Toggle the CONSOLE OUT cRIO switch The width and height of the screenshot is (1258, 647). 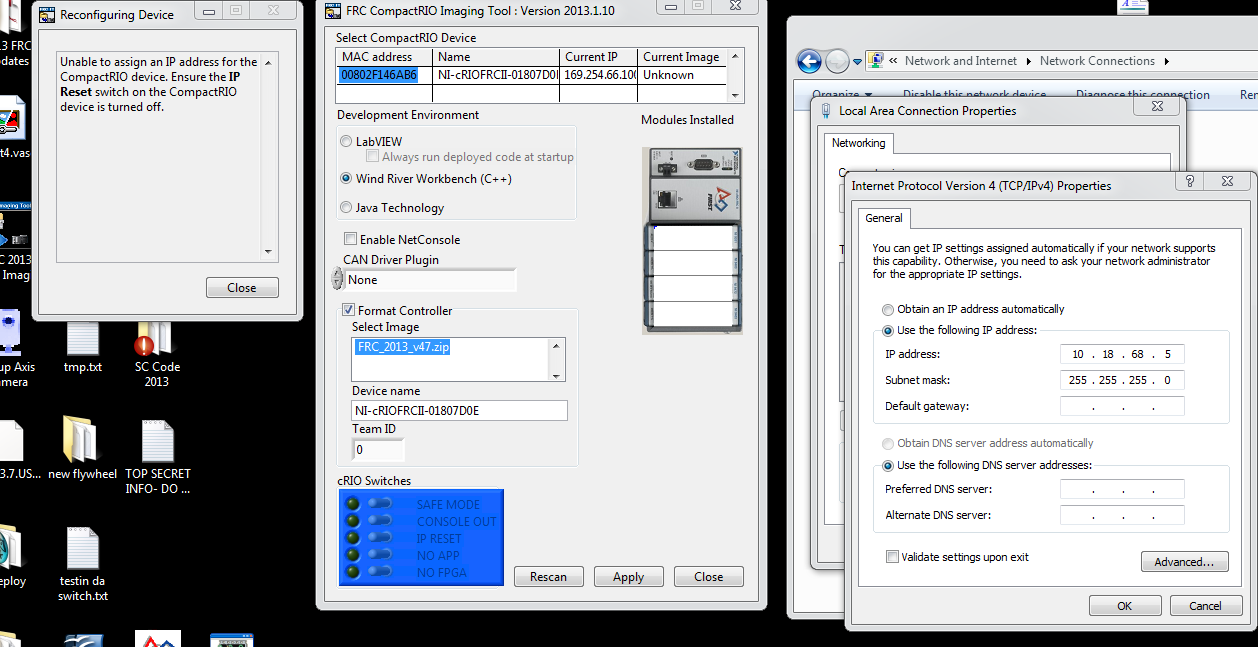click(x=379, y=521)
